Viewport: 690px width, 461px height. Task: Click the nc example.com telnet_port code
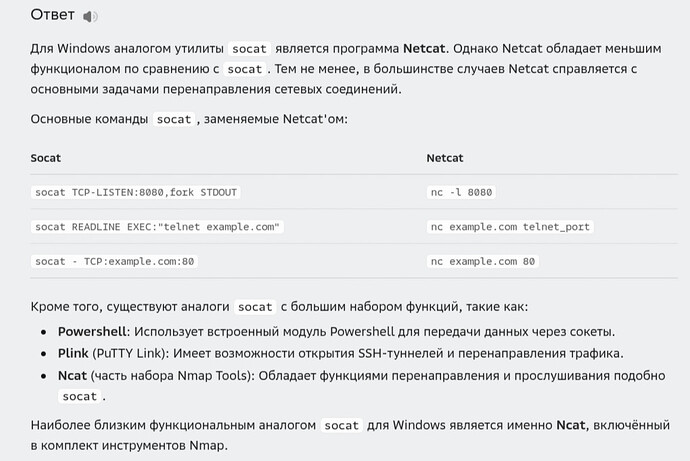(x=510, y=227)
